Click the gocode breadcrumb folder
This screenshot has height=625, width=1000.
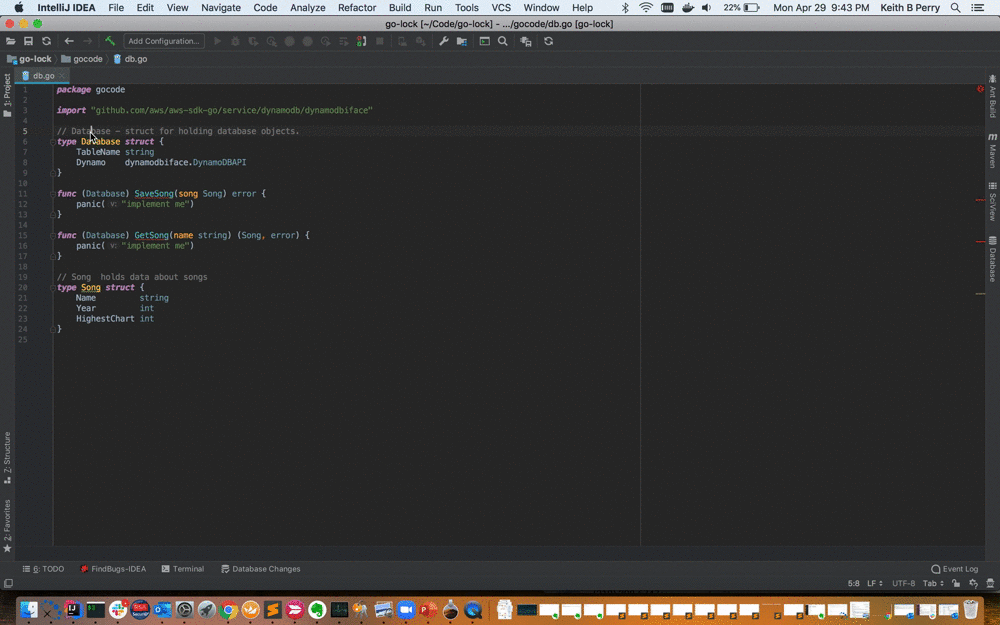(x=87, y=59)
